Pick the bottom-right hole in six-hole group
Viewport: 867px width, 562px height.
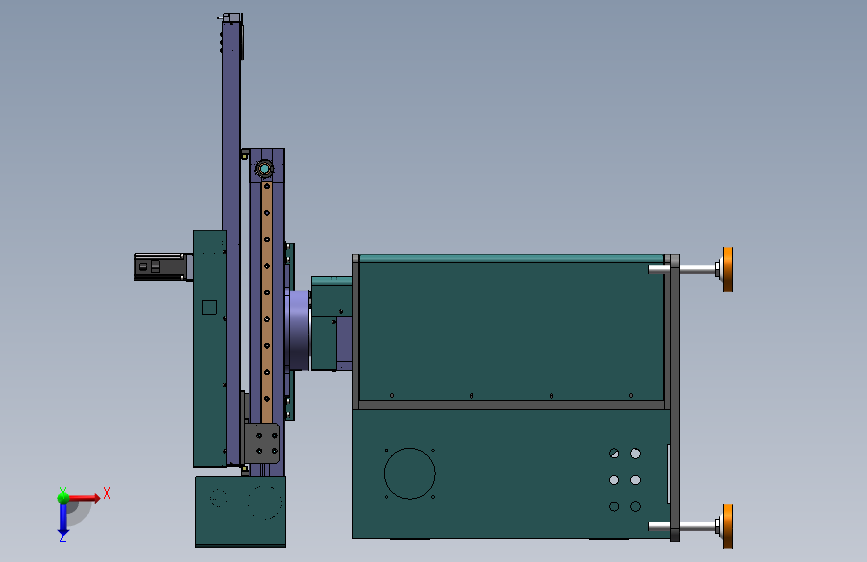point(635,506)
